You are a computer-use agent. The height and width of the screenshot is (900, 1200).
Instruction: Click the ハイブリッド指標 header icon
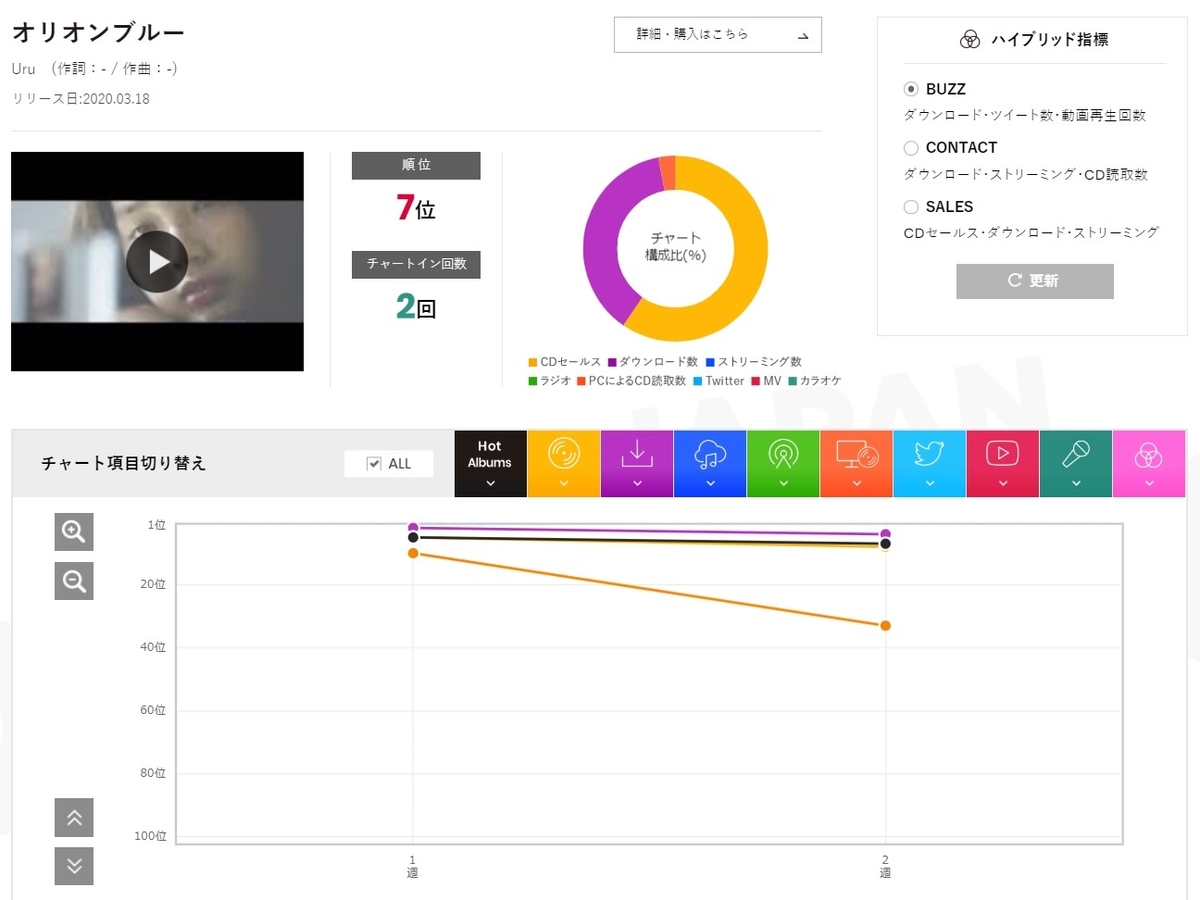tap(969, 40)
